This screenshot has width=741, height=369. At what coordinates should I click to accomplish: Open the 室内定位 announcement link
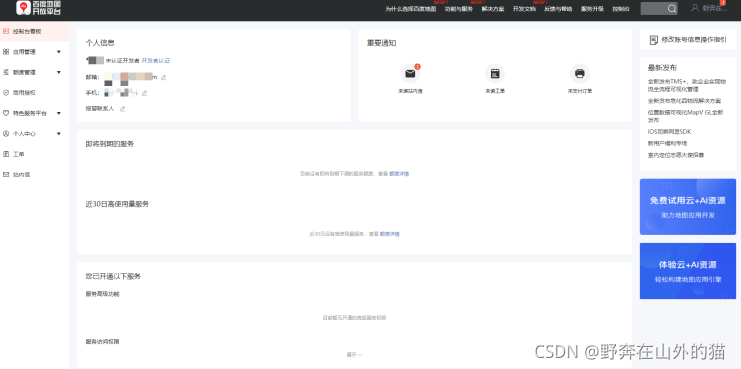(676, 155)
